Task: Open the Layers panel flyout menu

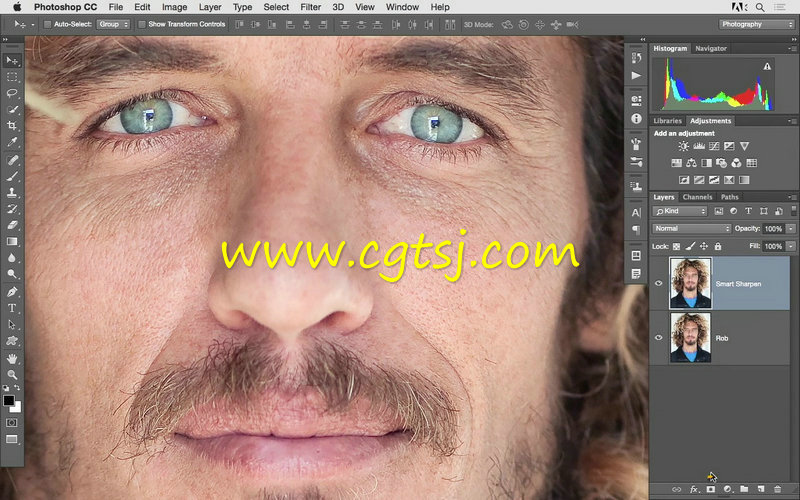Action: click(x=793, y=197)
